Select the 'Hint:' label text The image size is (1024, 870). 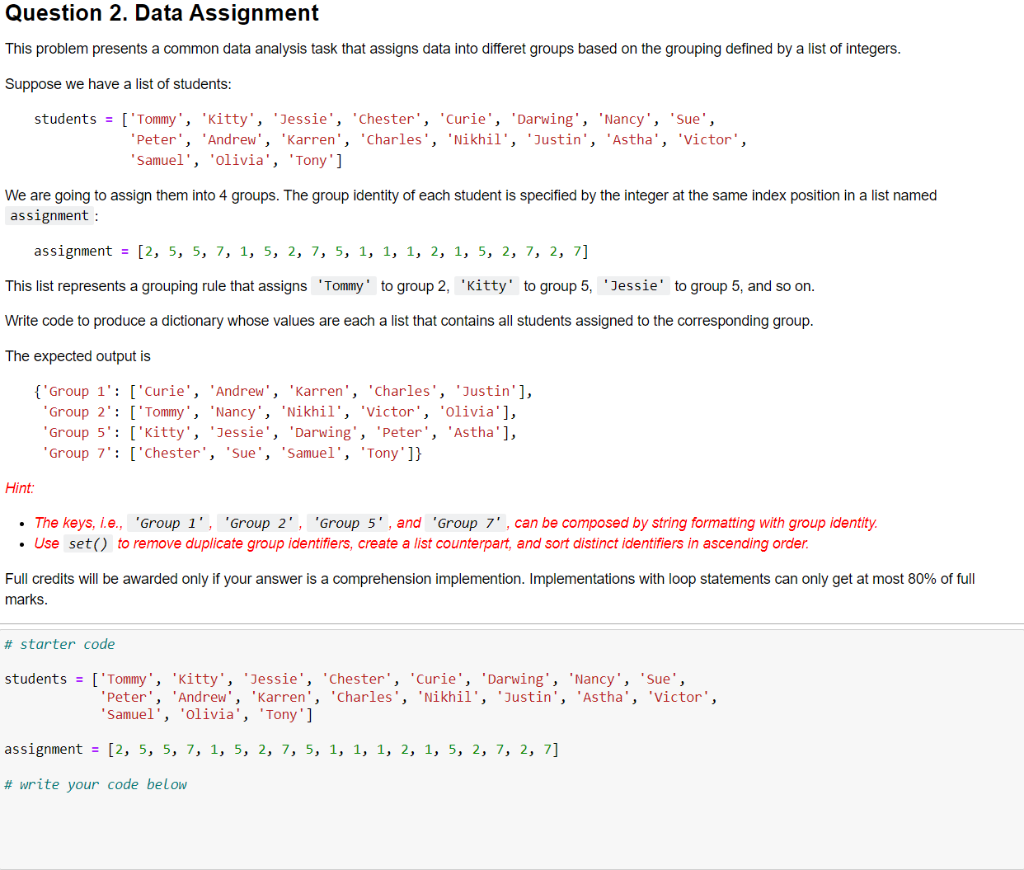[17, 487]
